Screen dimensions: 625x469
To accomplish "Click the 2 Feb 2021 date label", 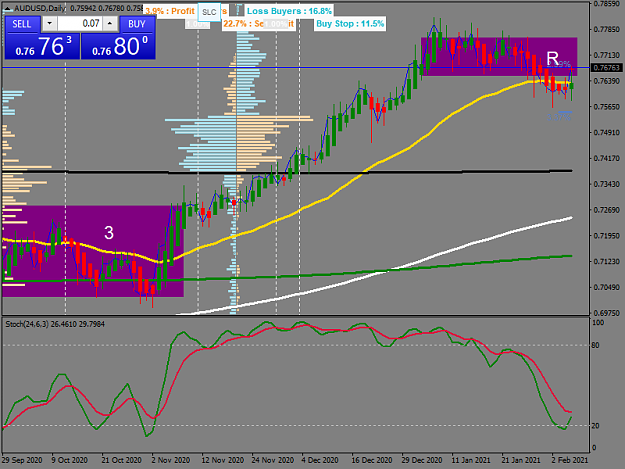I will (x=570, y=460).
